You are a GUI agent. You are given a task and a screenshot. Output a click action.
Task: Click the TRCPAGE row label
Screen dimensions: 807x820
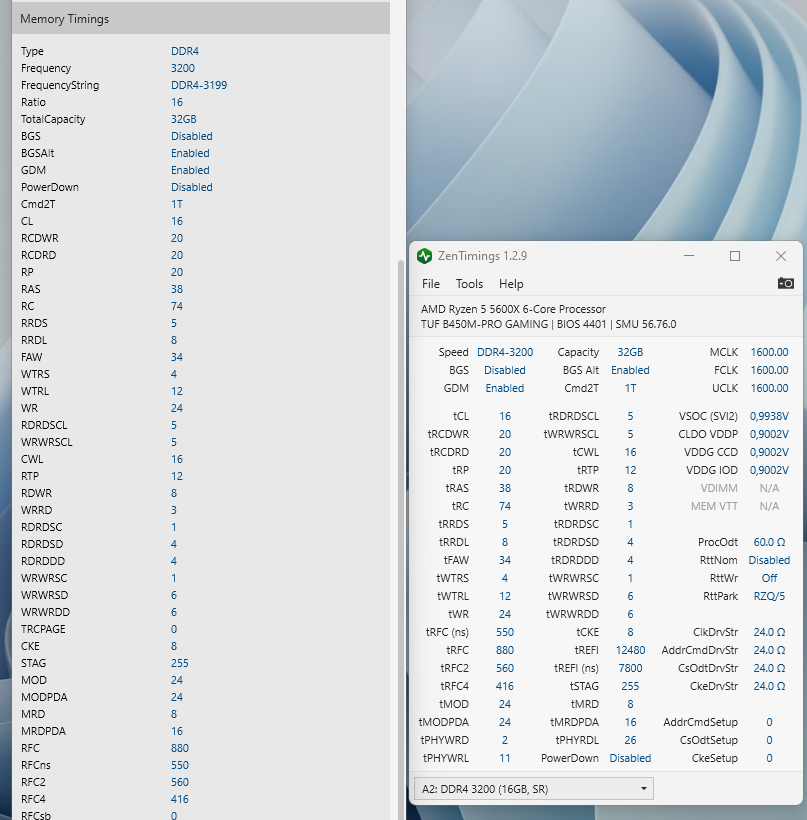coord(43,629)
